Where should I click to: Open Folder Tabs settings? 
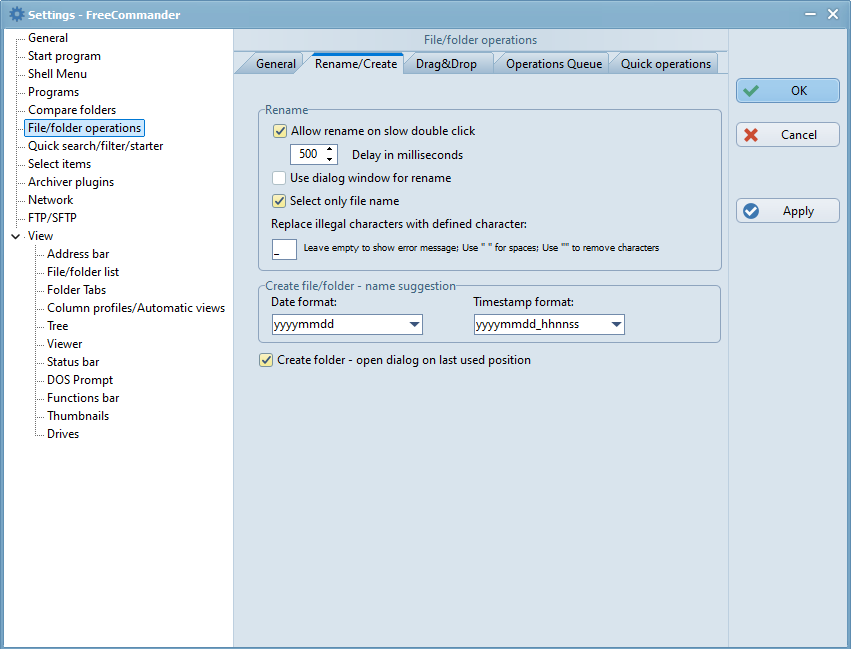[76, 290]
